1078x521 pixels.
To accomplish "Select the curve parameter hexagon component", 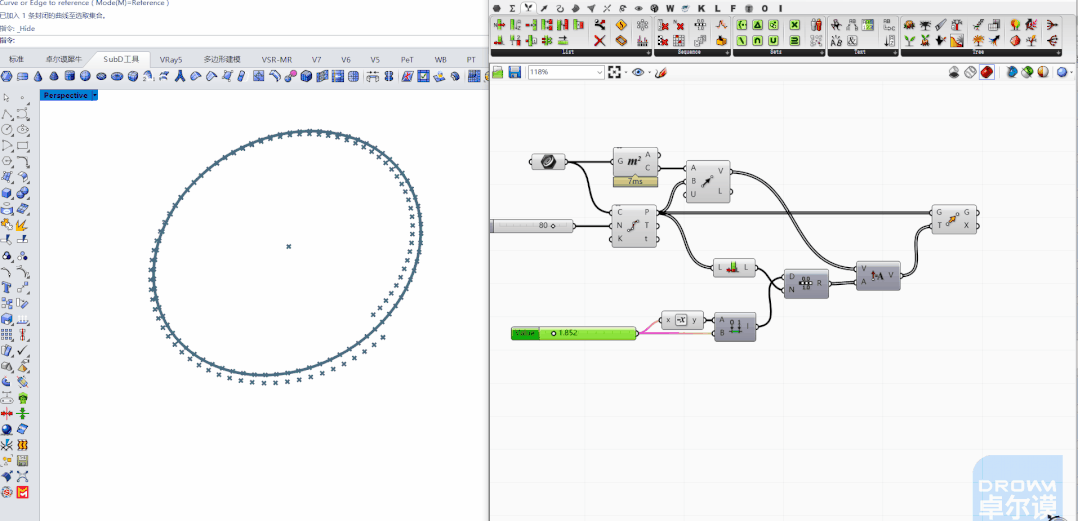I will [x=548, y=162].
